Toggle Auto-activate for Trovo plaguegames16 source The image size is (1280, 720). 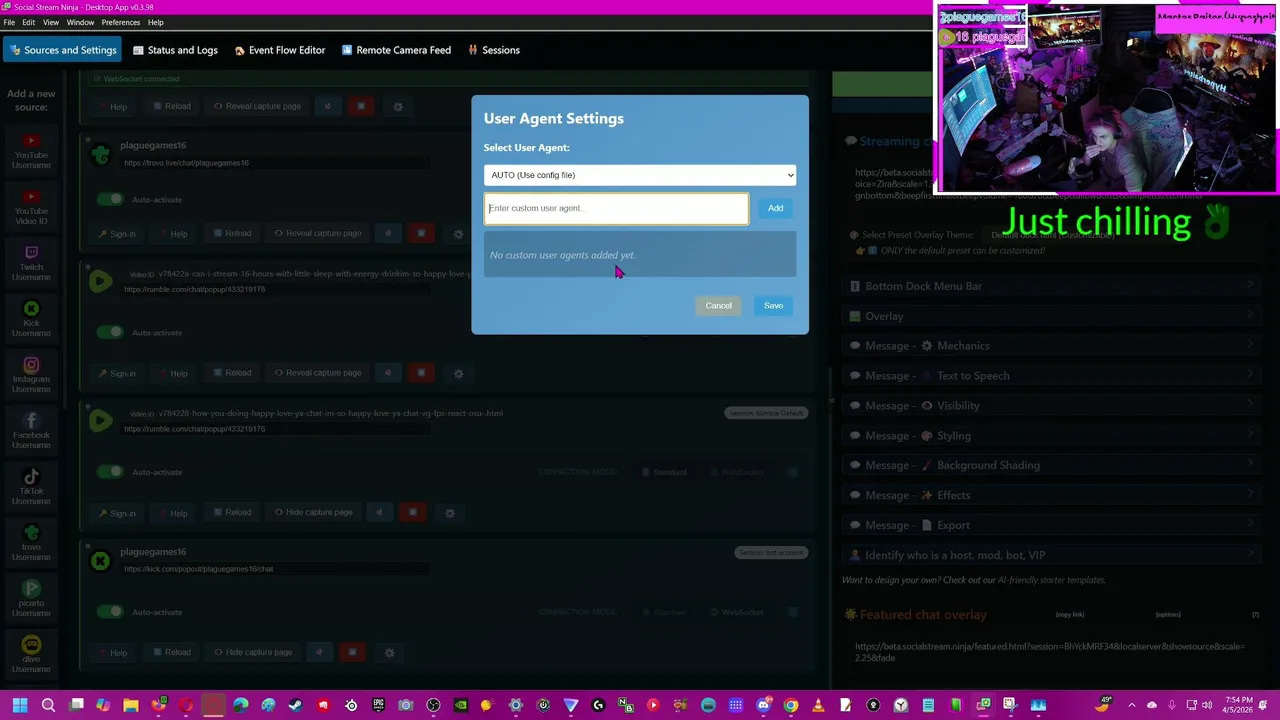(x=111, y=200)
